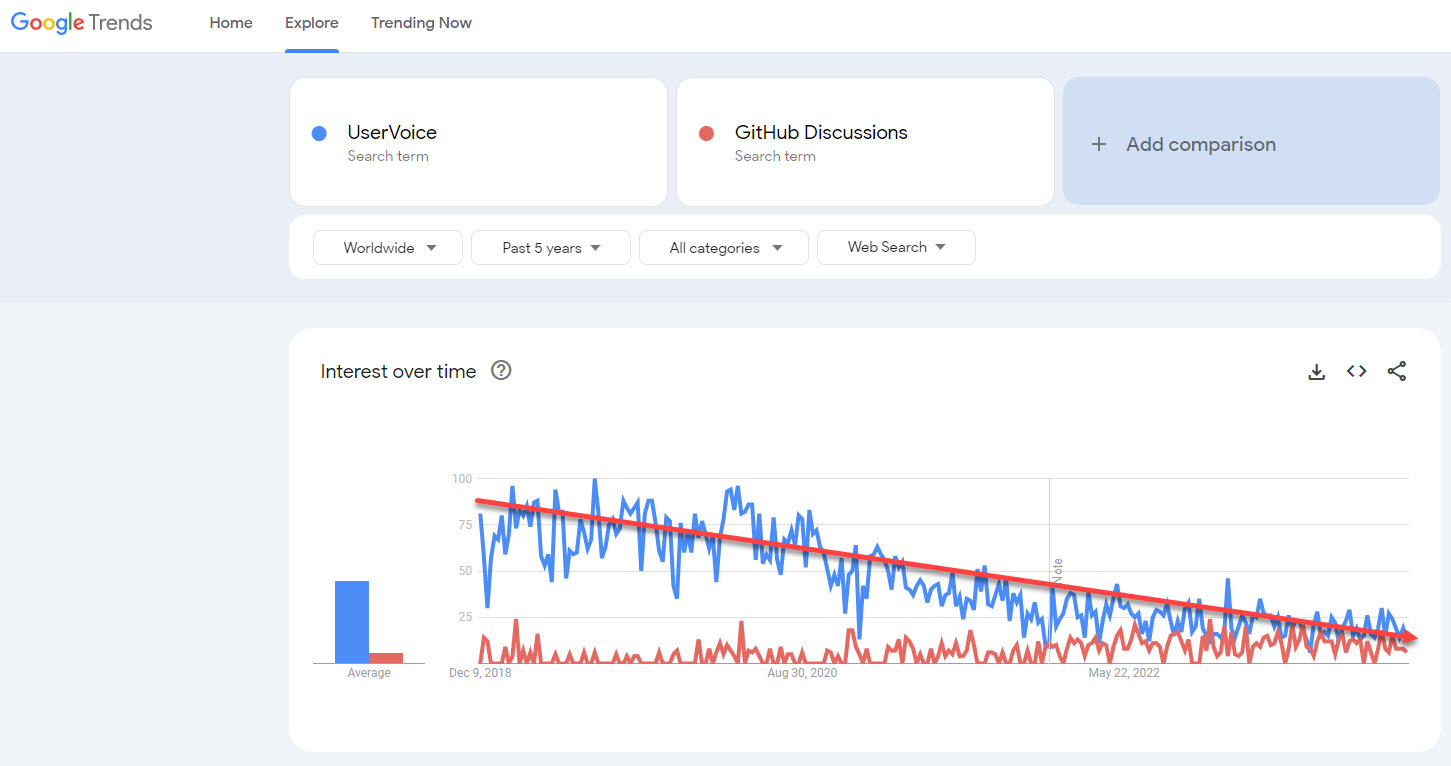Click the blue dot beside UserVoice

(319, 133)
